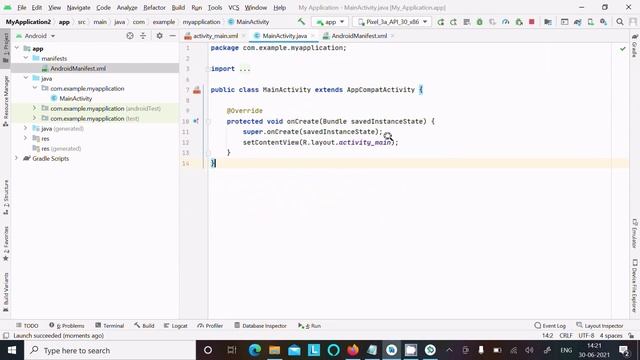The height and width of the screenshot is (360, 640).
Task: Click the Profile app gauge icon
Action: [x=506, y=22]
